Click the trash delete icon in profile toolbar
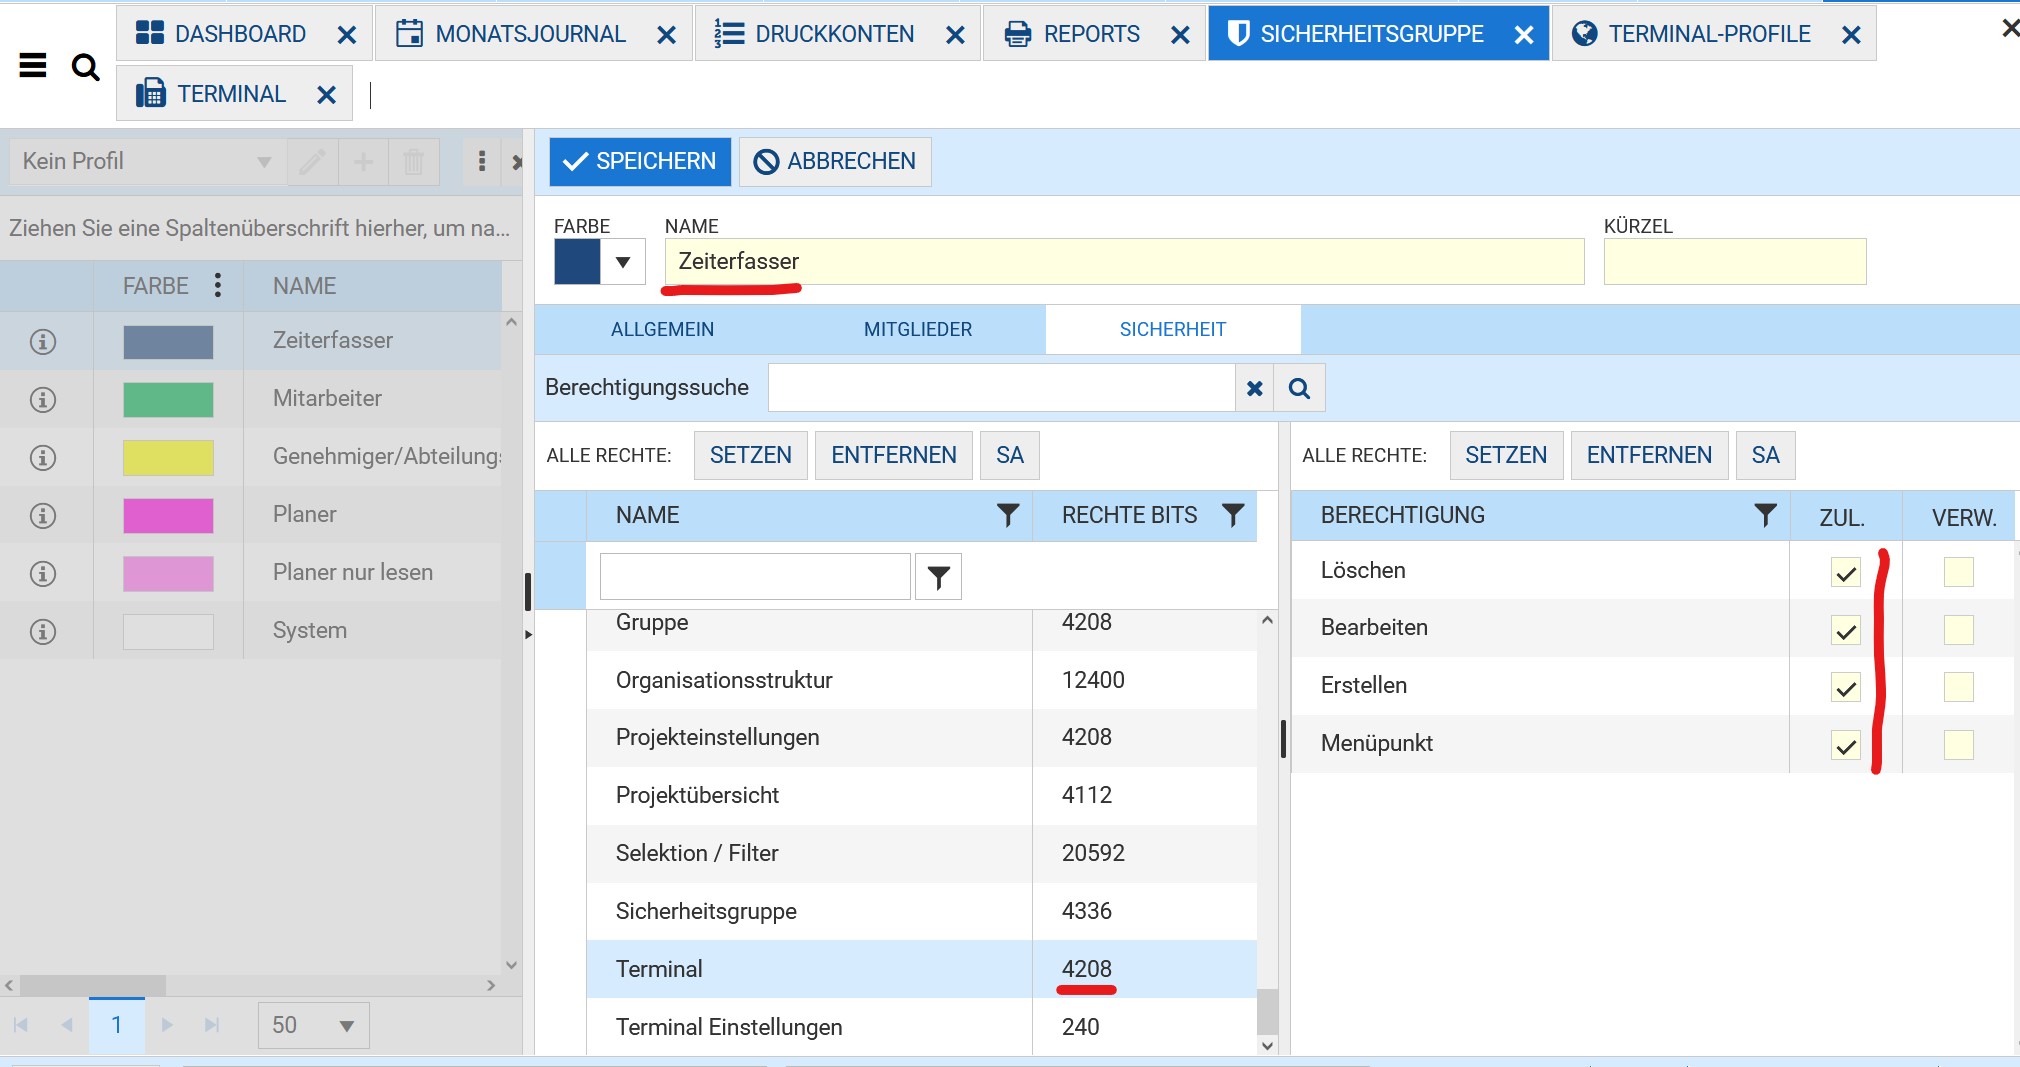The height and width of the screenshot is (1067, 2020). click(x=414, y=161)
